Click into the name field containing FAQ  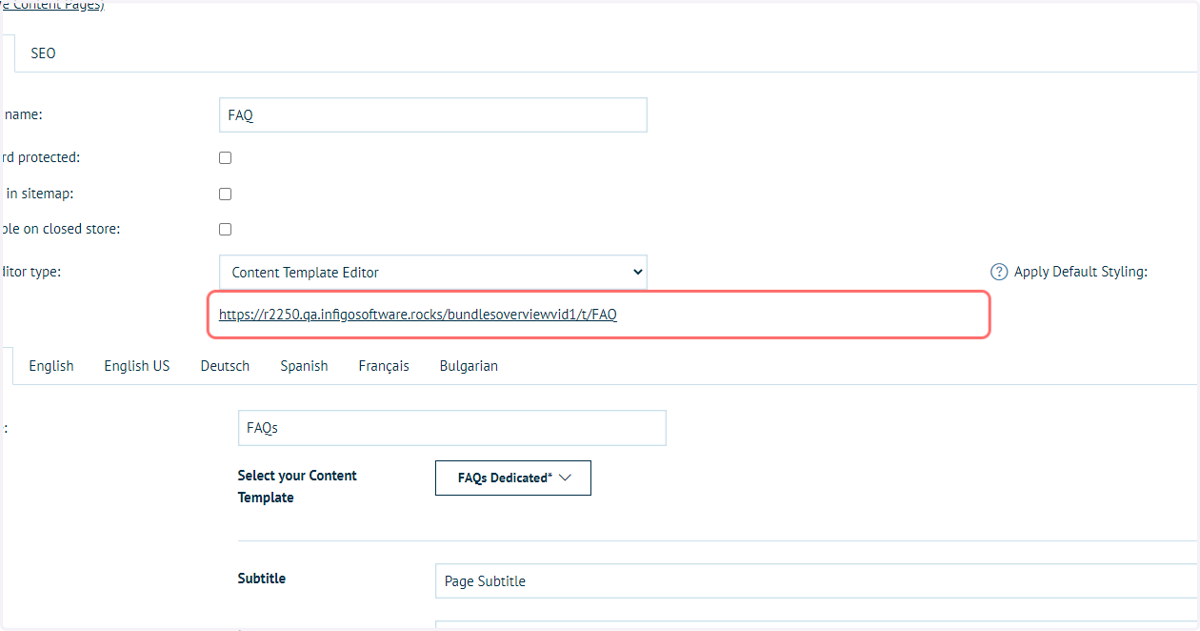pos(433,115)
